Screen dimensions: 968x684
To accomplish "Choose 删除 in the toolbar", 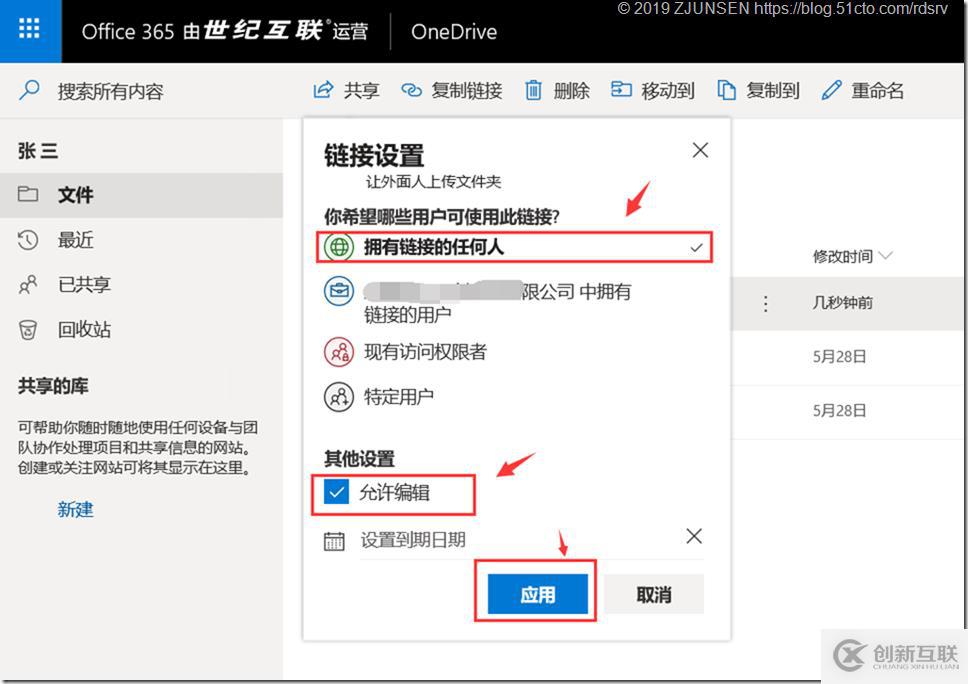I will click(x=572, y=91).
